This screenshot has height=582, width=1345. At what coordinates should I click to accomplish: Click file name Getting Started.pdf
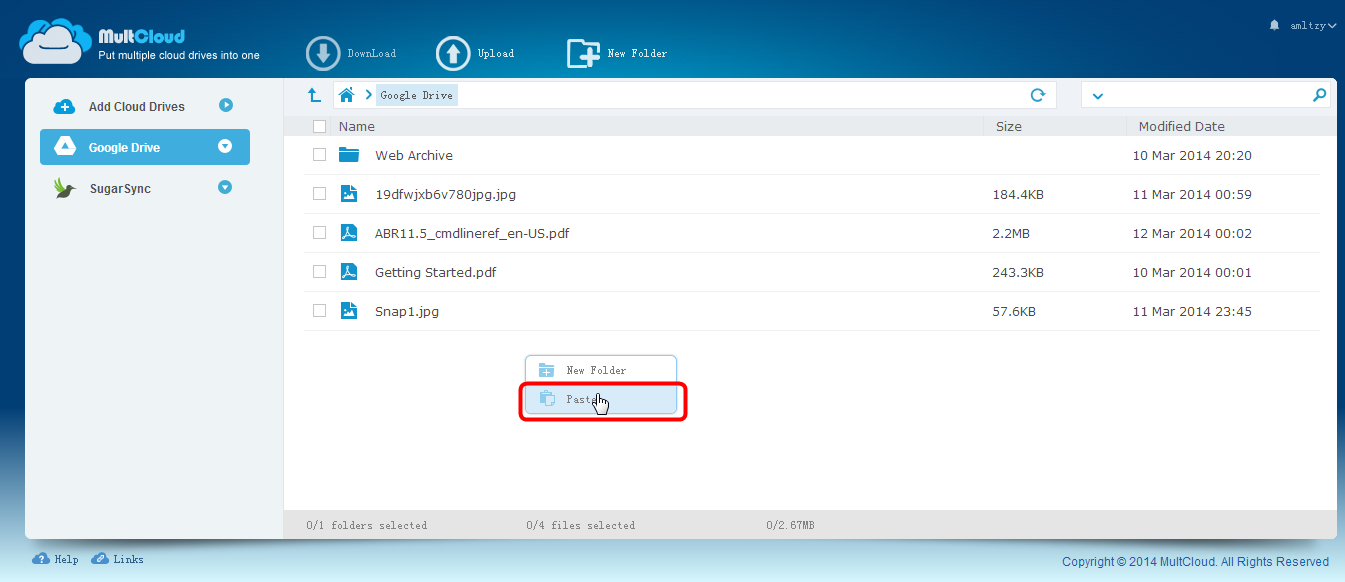[436, 272]
